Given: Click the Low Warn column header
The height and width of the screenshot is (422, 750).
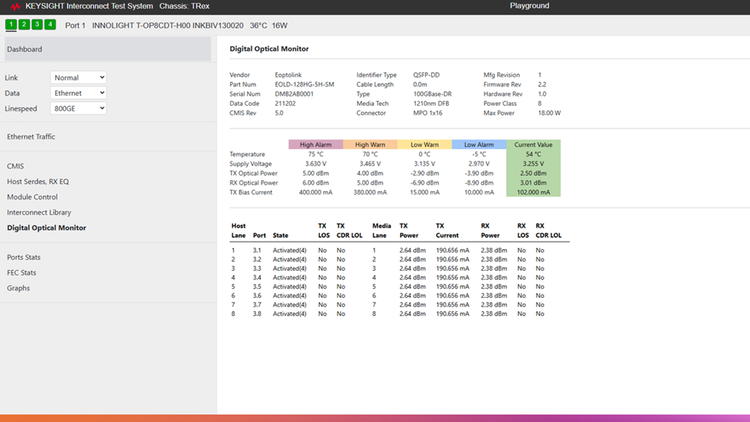Looking at the screenshot, I should pos(425,144).
